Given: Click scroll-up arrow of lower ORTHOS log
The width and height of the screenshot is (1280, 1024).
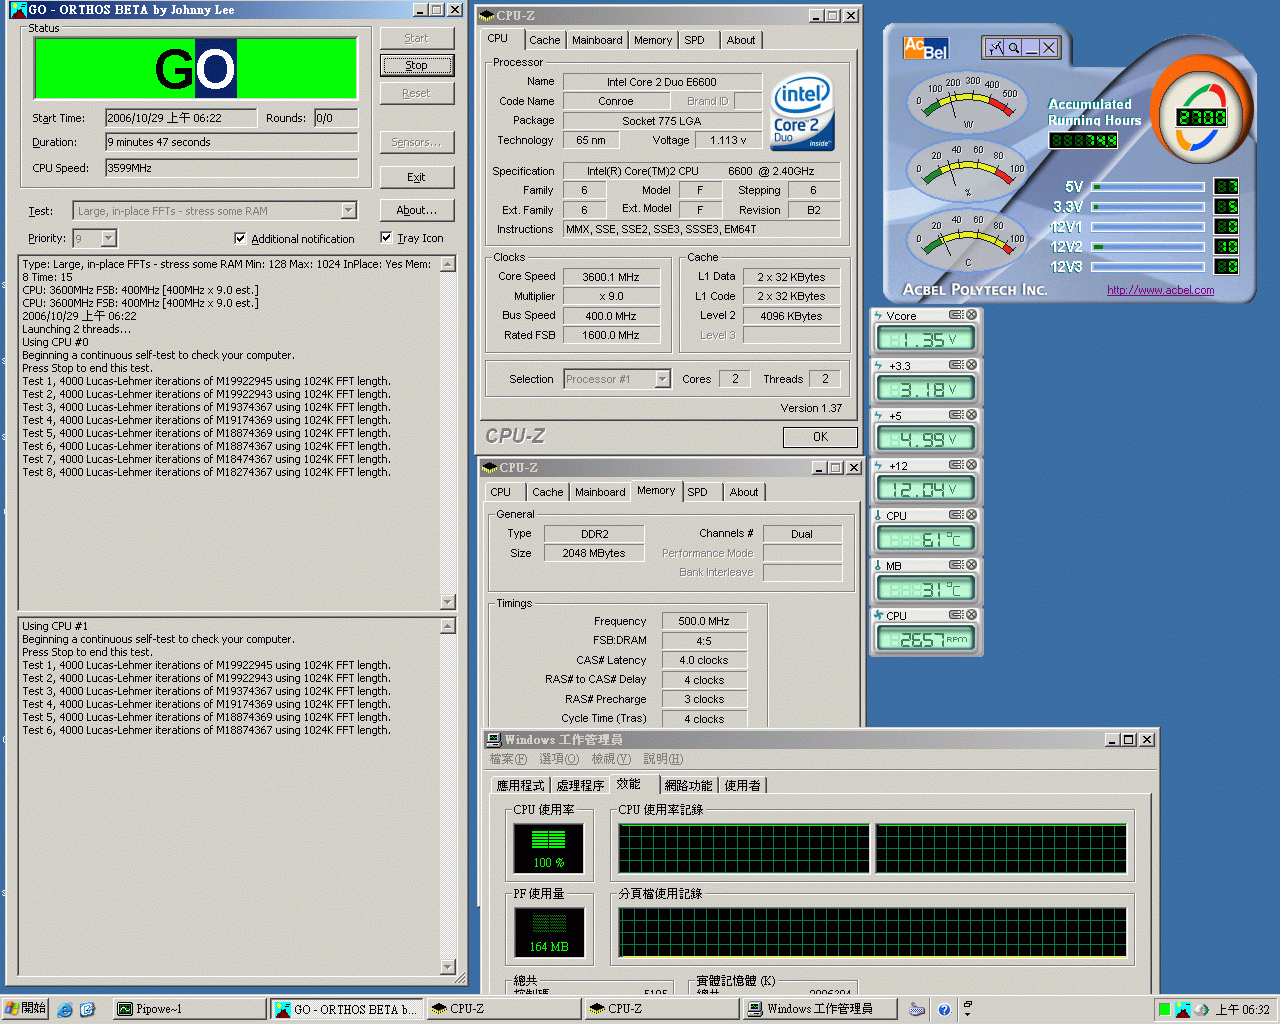Looking at the screenshot, I should [448, 626].
